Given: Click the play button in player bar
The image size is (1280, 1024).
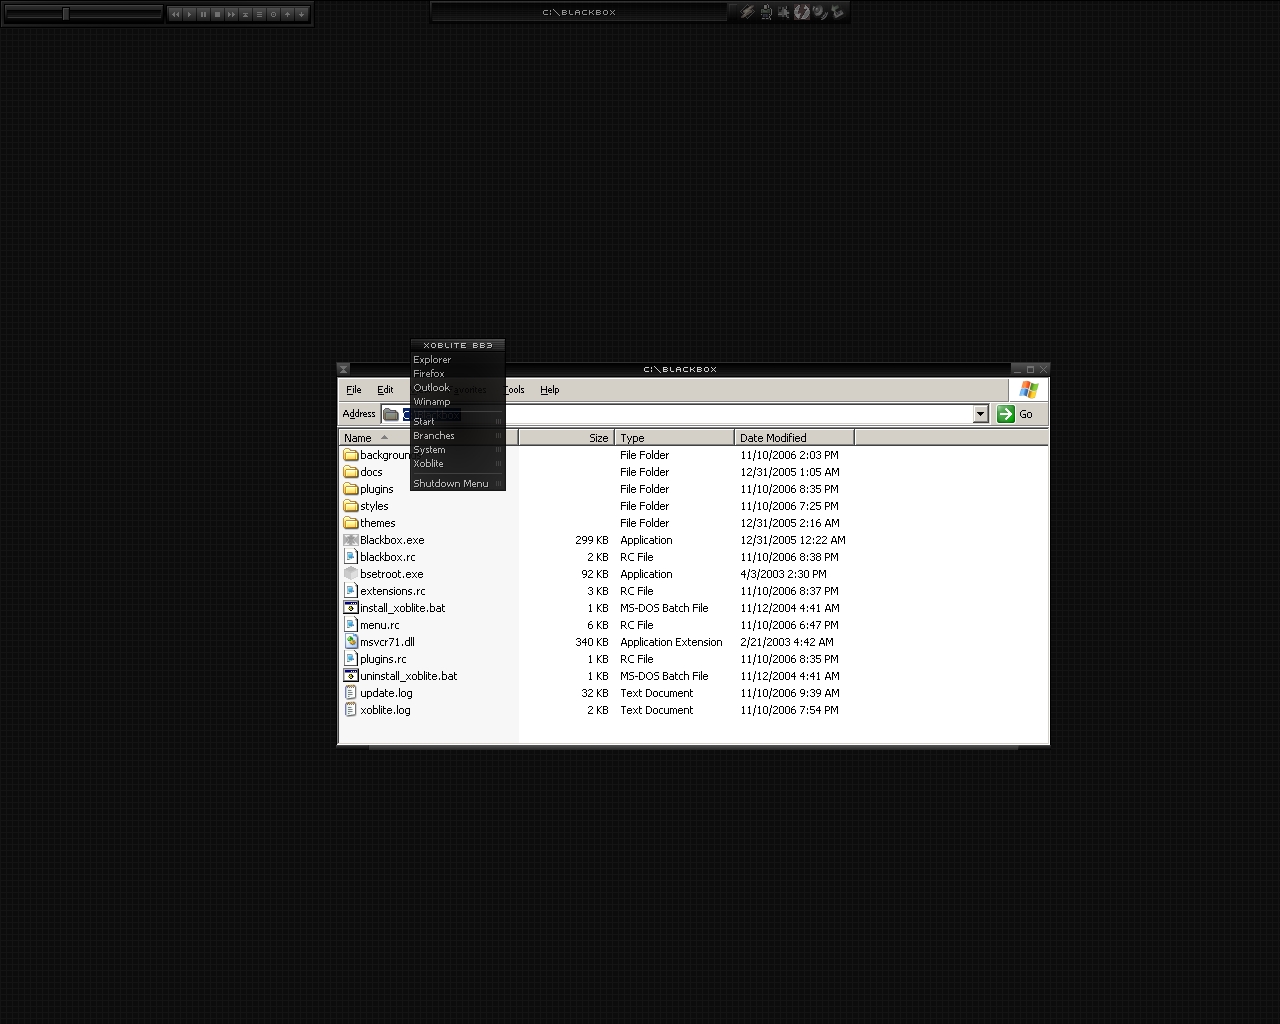Looking at the screenshot, I should 189,14.
